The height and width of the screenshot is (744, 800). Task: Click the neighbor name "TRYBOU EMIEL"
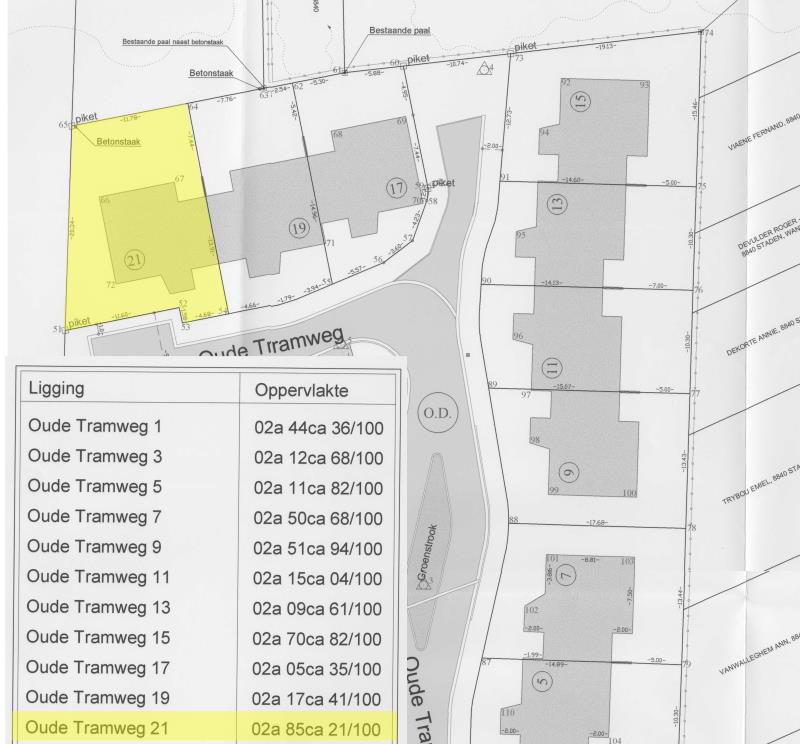(x=747, y=491)
